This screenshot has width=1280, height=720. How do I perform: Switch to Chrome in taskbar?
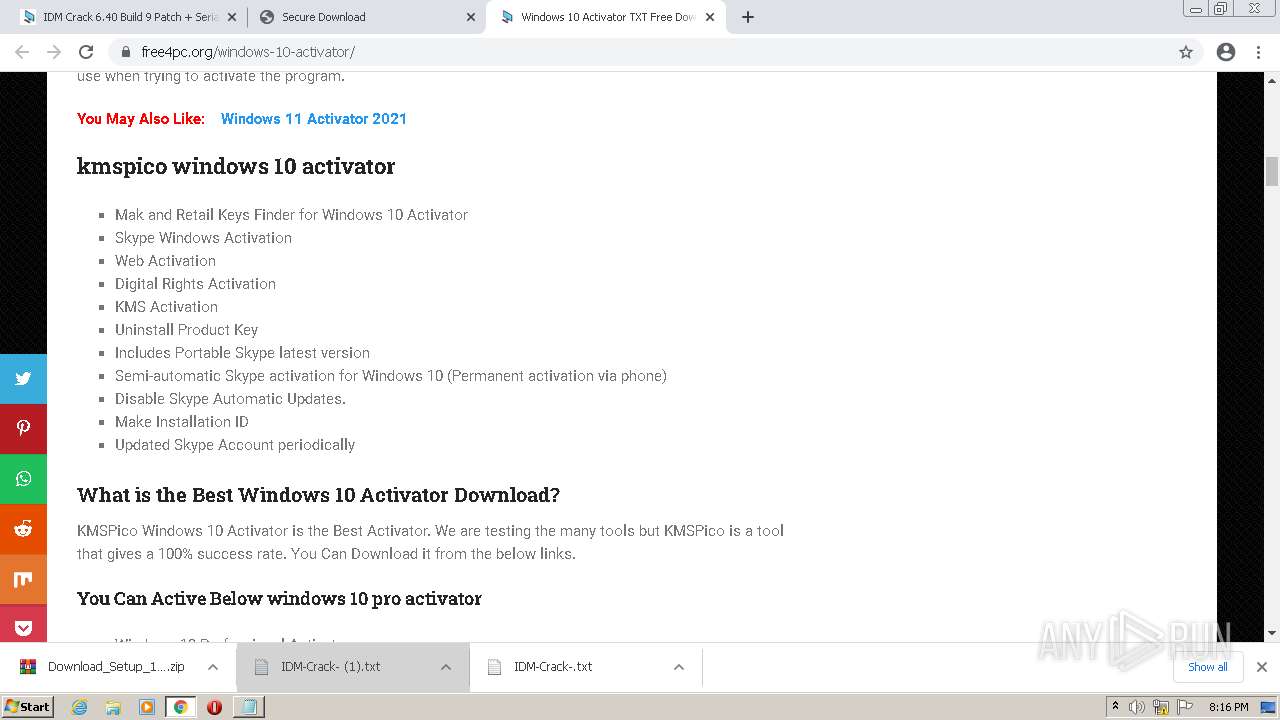(180, 707)
